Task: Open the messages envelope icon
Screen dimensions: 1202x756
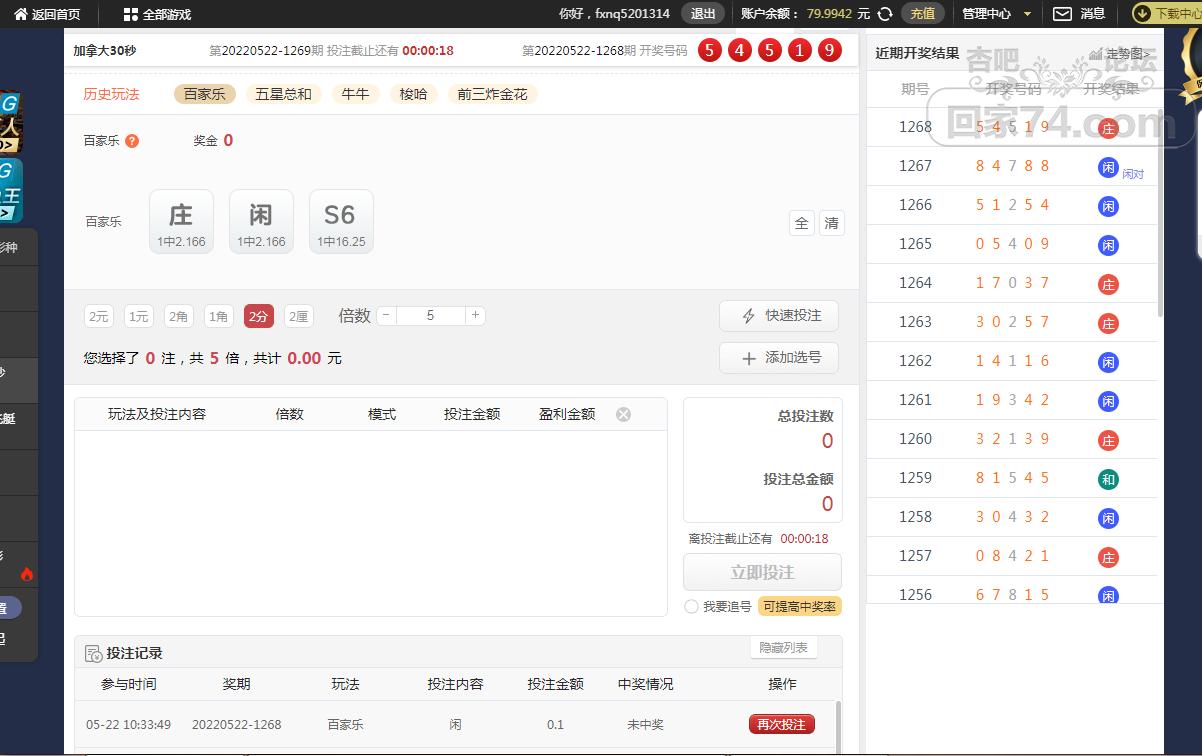Action: (1062, 14)
